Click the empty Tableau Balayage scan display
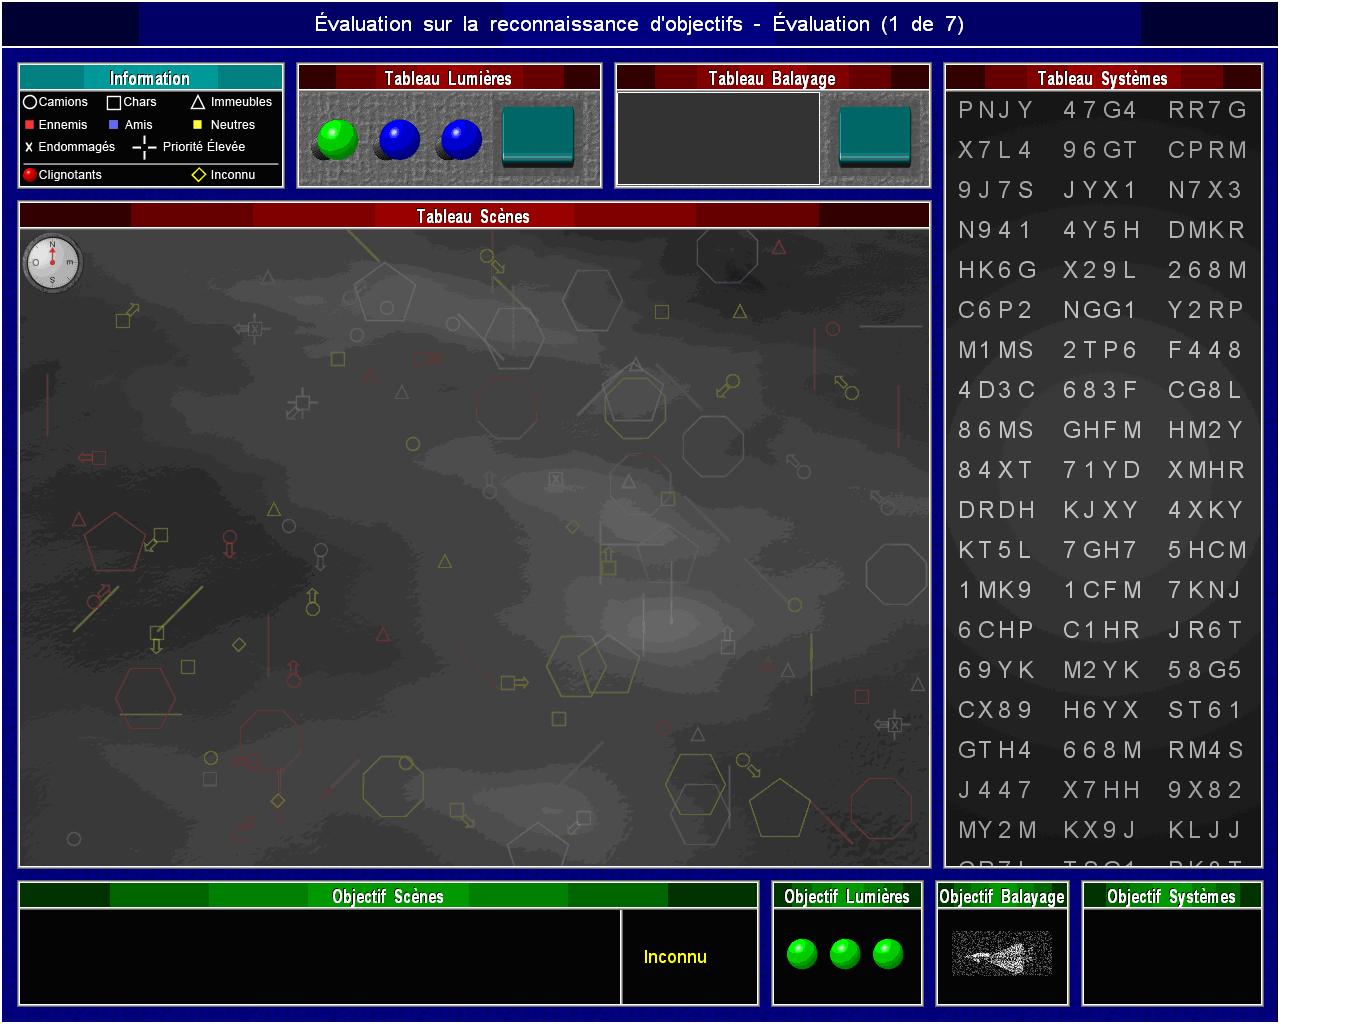 point(718,138)
